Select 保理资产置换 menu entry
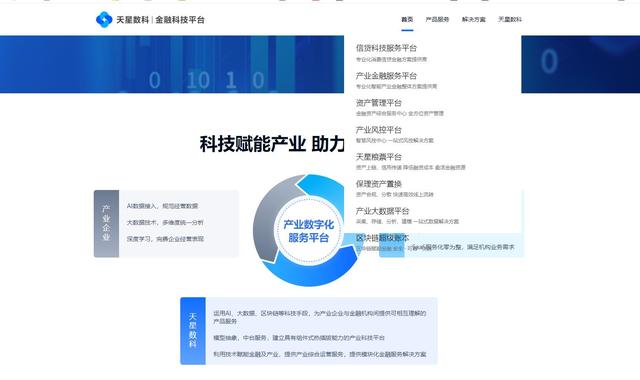The image size is (640, 380). 379,184
